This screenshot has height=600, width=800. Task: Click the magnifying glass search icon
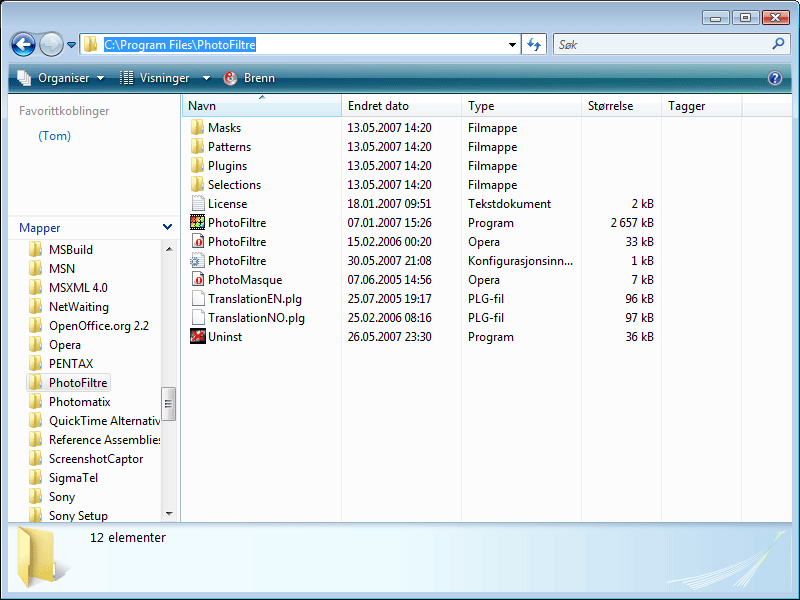coord(778,44)
